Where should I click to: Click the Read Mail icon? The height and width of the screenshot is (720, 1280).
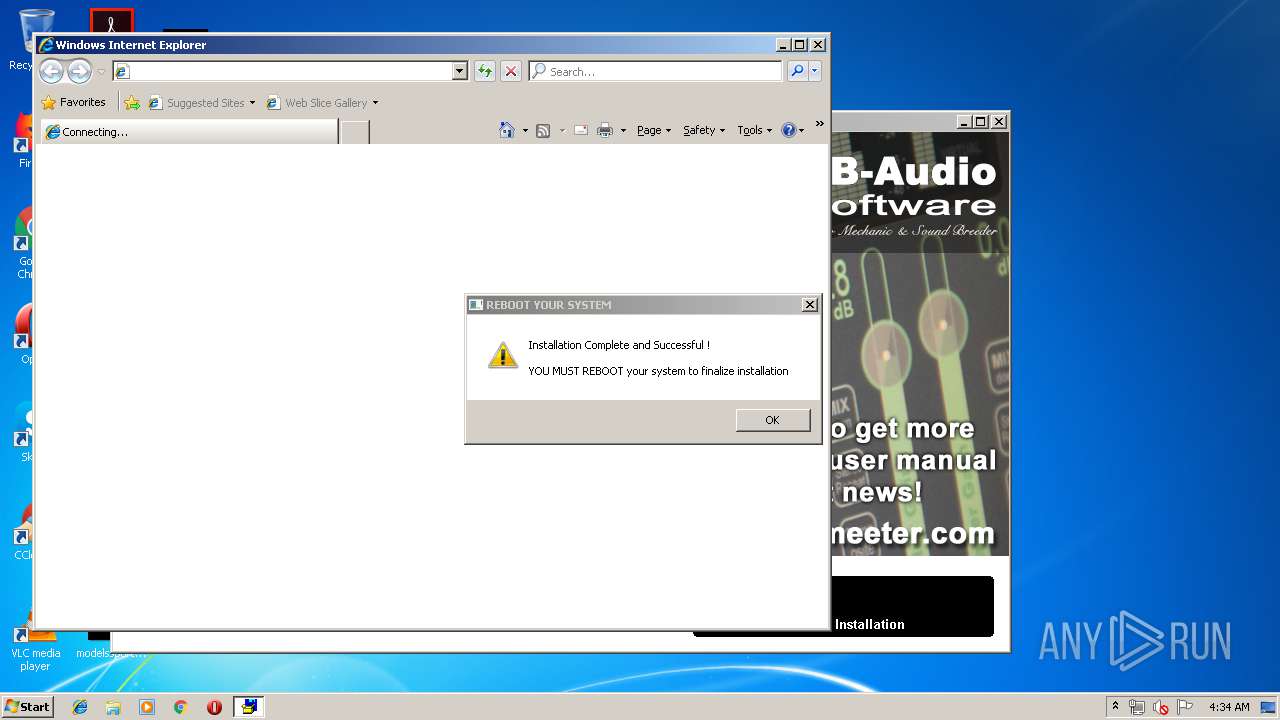click(x=580, y=130)
